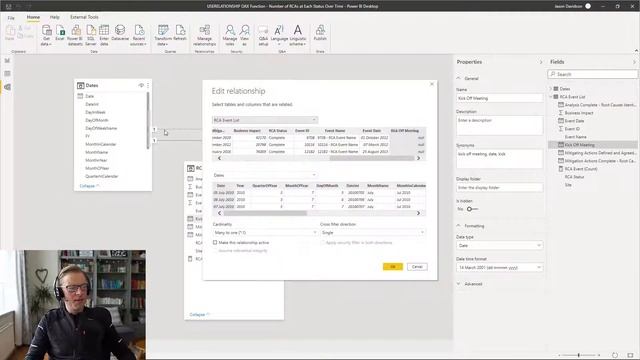Viewport: 640px width, 360px height.
Task: Open Recent sources list
Action: pos(138,35)
